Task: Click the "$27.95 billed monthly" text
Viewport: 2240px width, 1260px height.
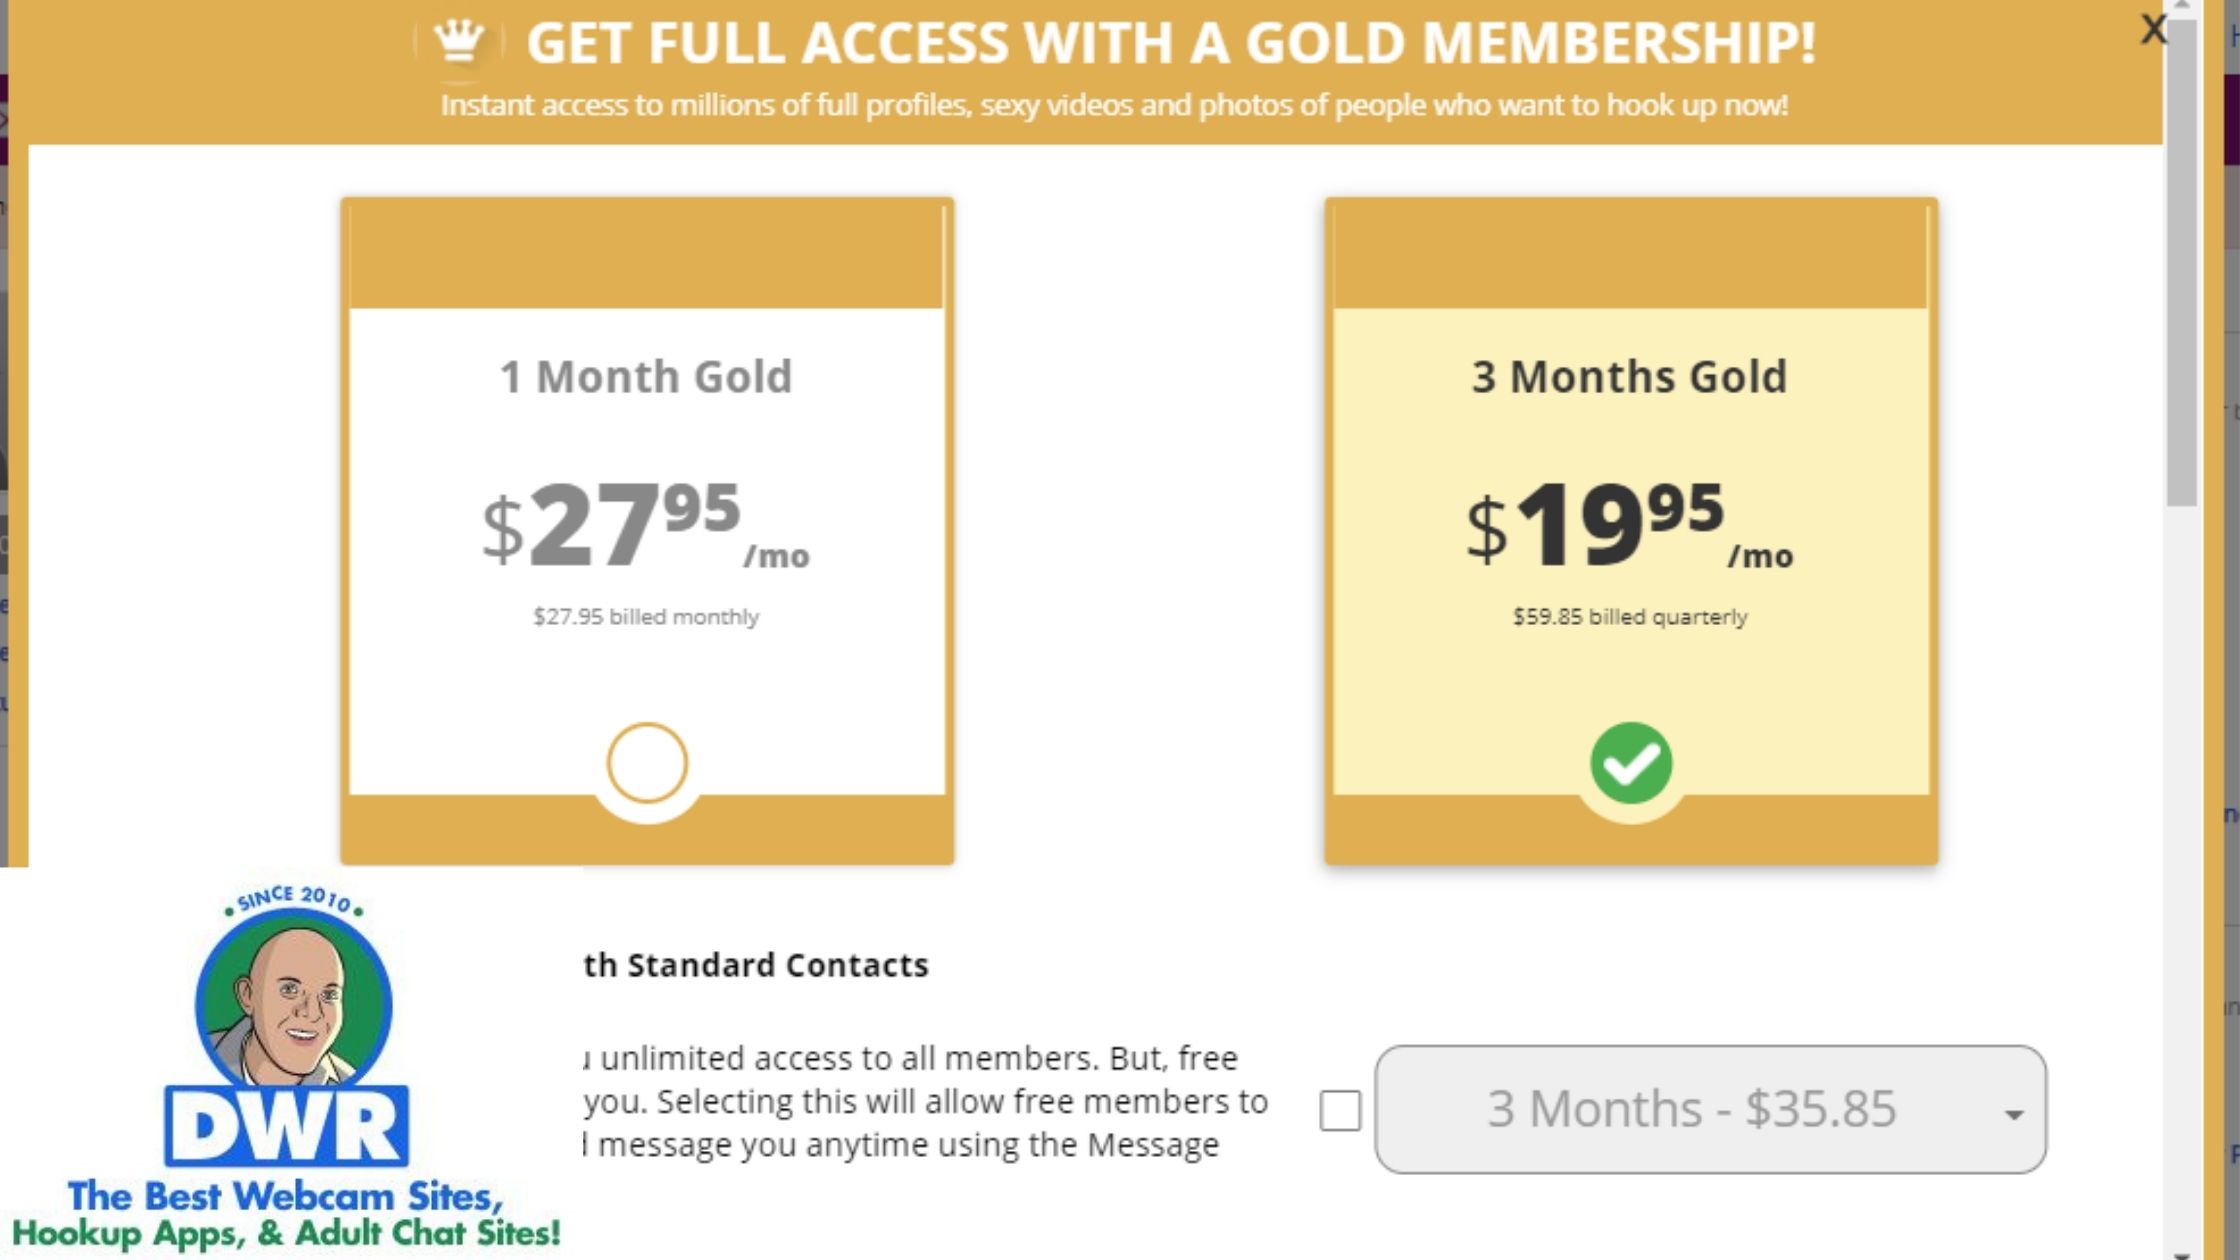Action: tap(646, 616)
